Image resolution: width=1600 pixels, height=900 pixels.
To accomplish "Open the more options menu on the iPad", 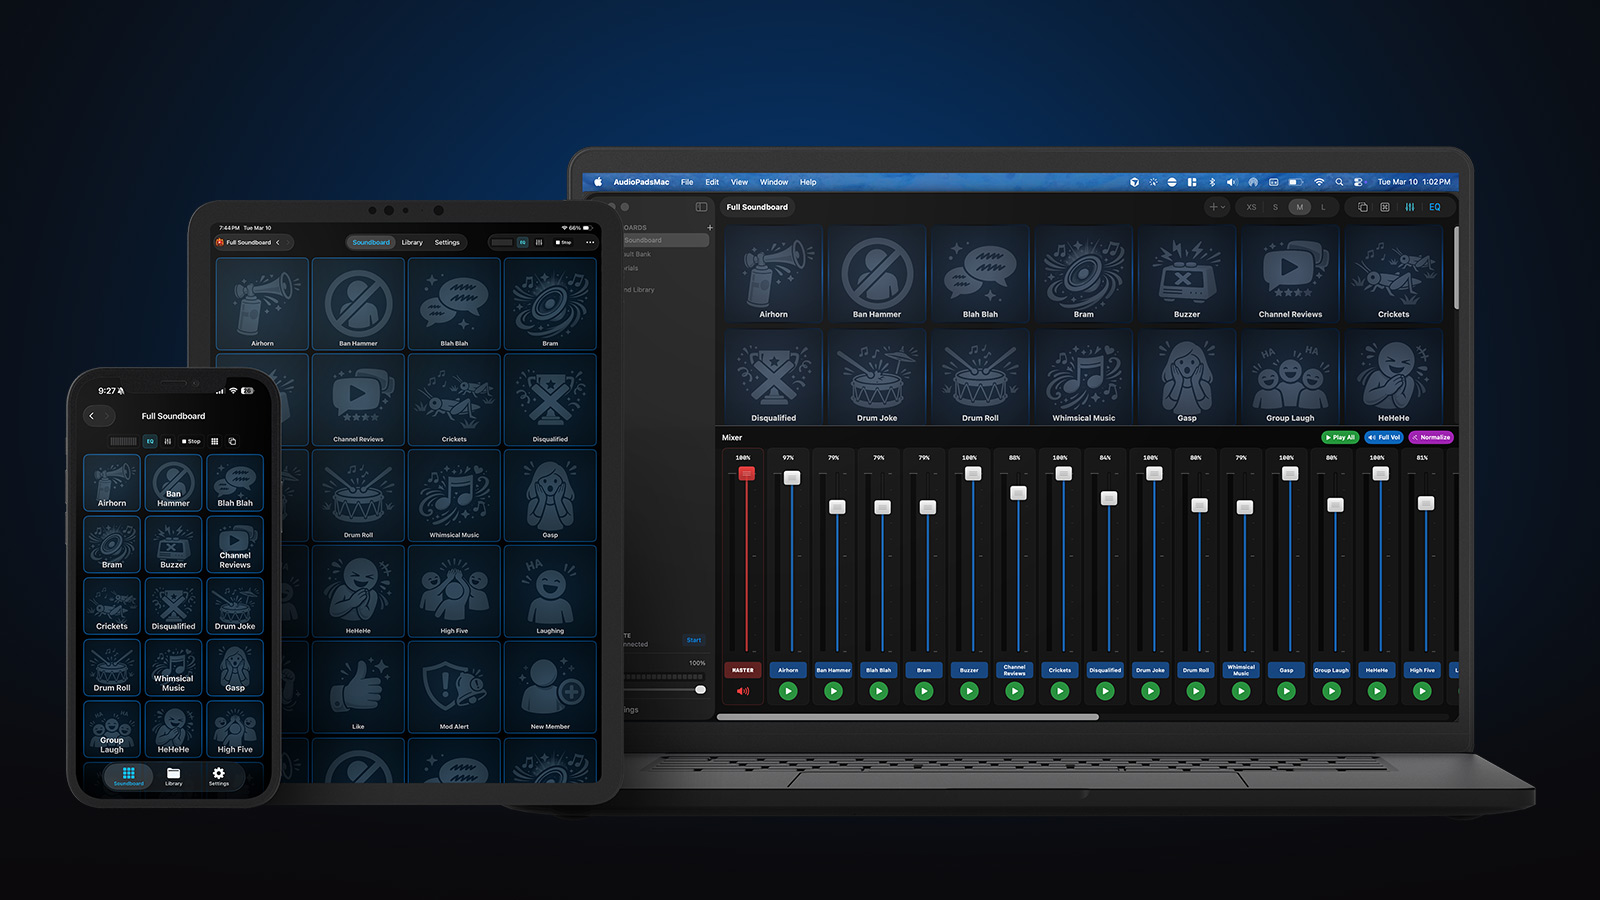I will [x=589, y=242].
